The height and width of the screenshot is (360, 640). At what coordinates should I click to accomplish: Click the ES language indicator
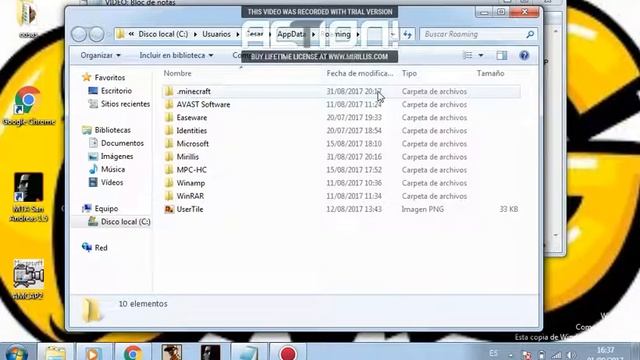pos(493,353)
